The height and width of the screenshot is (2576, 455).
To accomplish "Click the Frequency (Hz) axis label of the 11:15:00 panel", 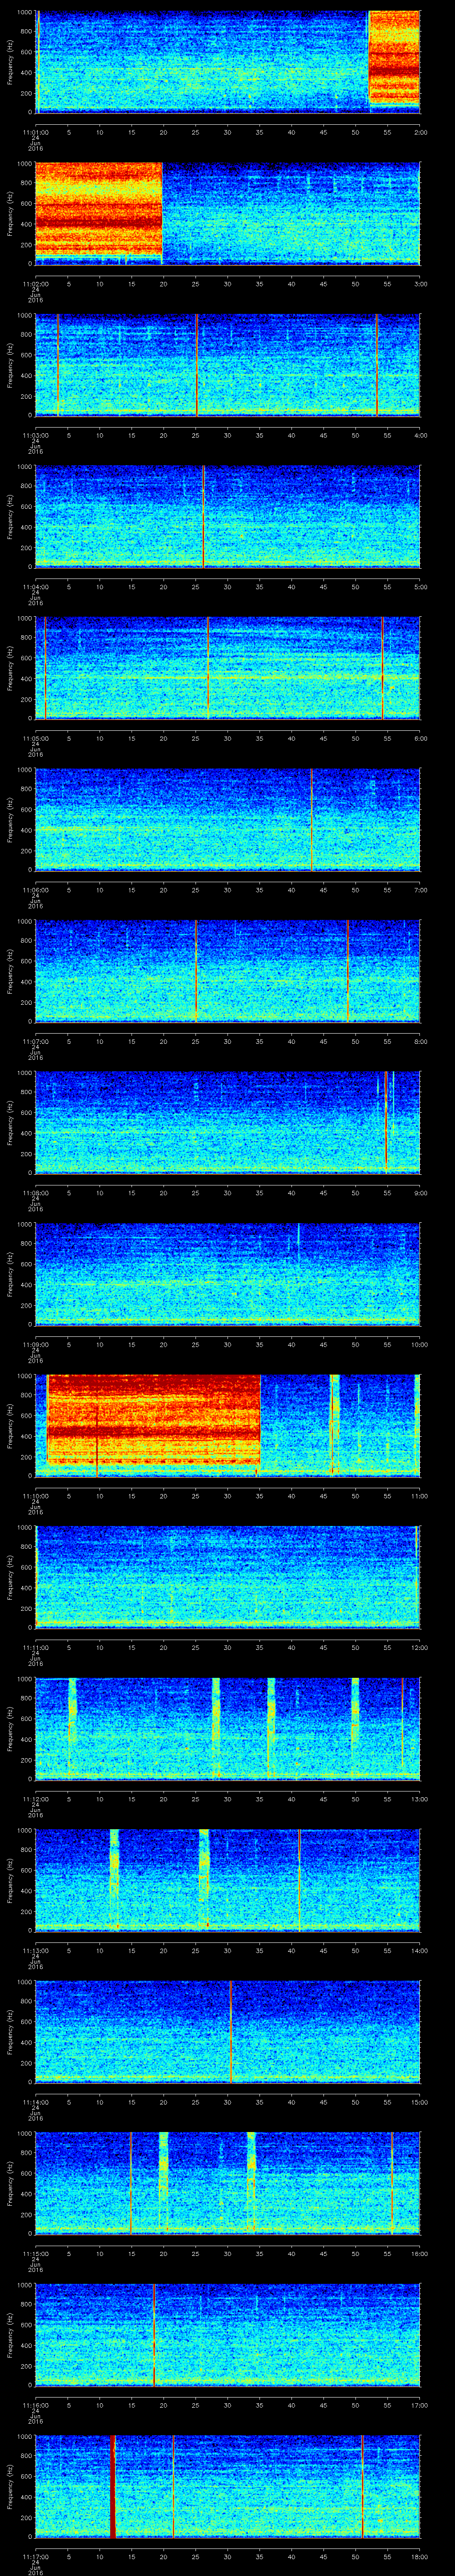I will click(x=11, y=2183).
